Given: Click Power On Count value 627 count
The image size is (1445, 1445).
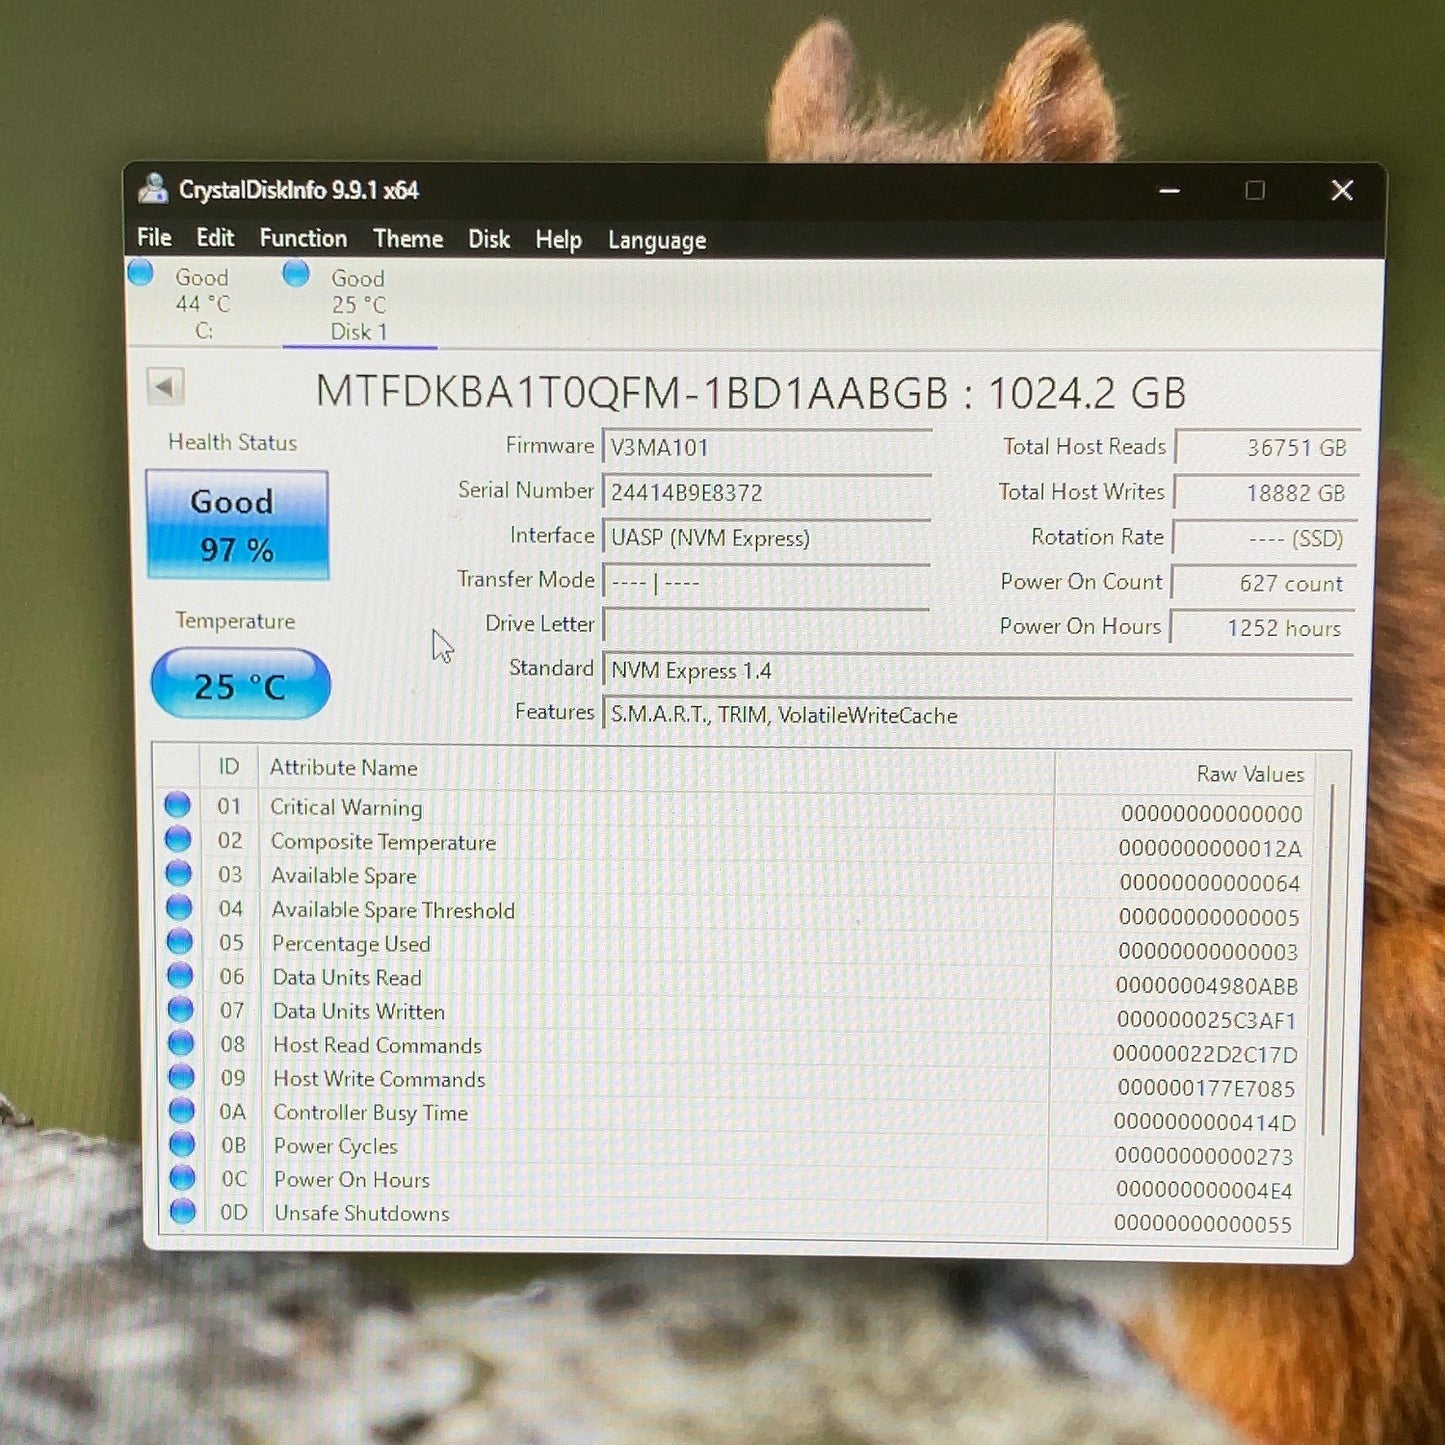Looking at the screenshot, I should (1264, 583).
